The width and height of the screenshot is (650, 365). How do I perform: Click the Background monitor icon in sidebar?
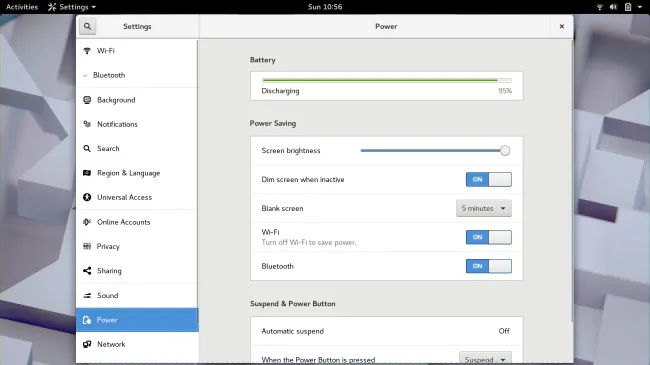[87, 100]
